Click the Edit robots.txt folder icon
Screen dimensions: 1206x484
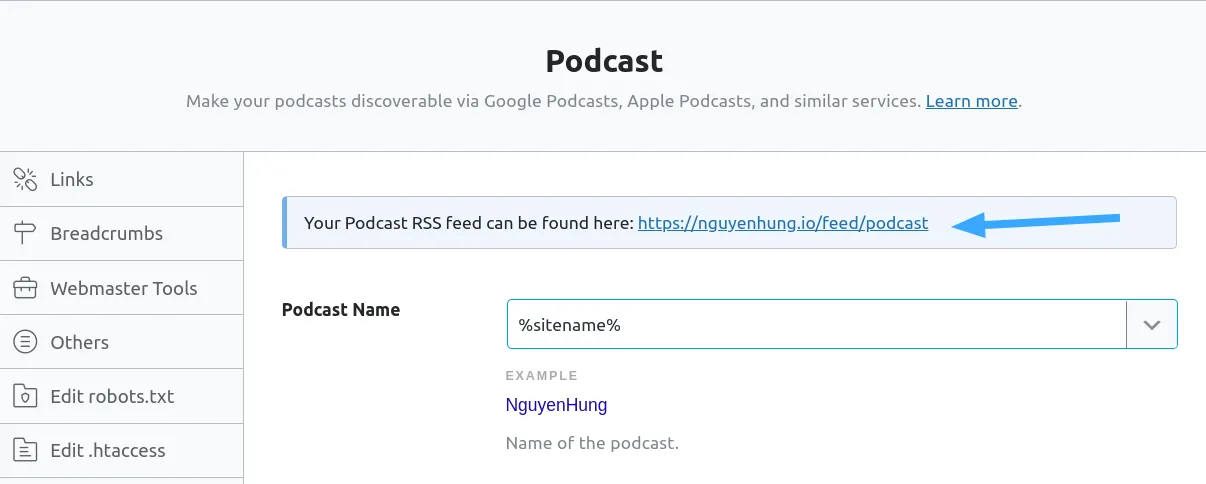[25, 396]
